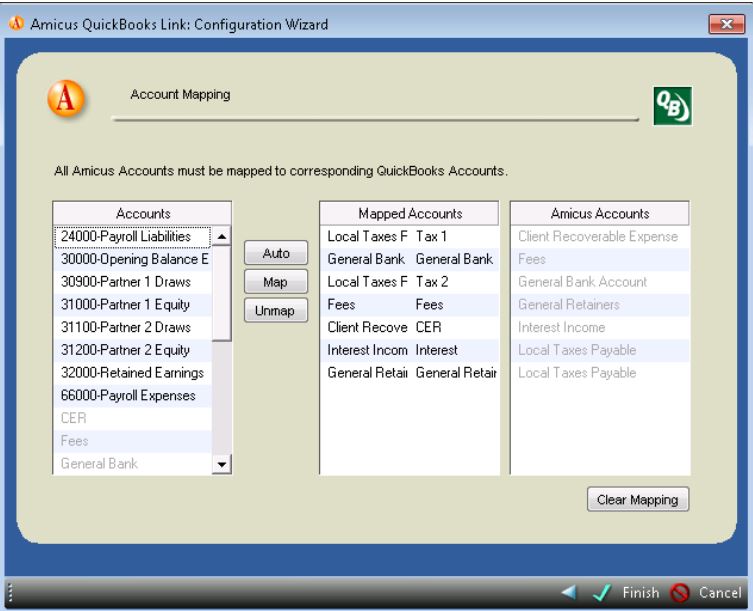The height and width of the screenshot is (611, 753).
Task: Select the General Retain mapped row
Action: tap(409, 373)
